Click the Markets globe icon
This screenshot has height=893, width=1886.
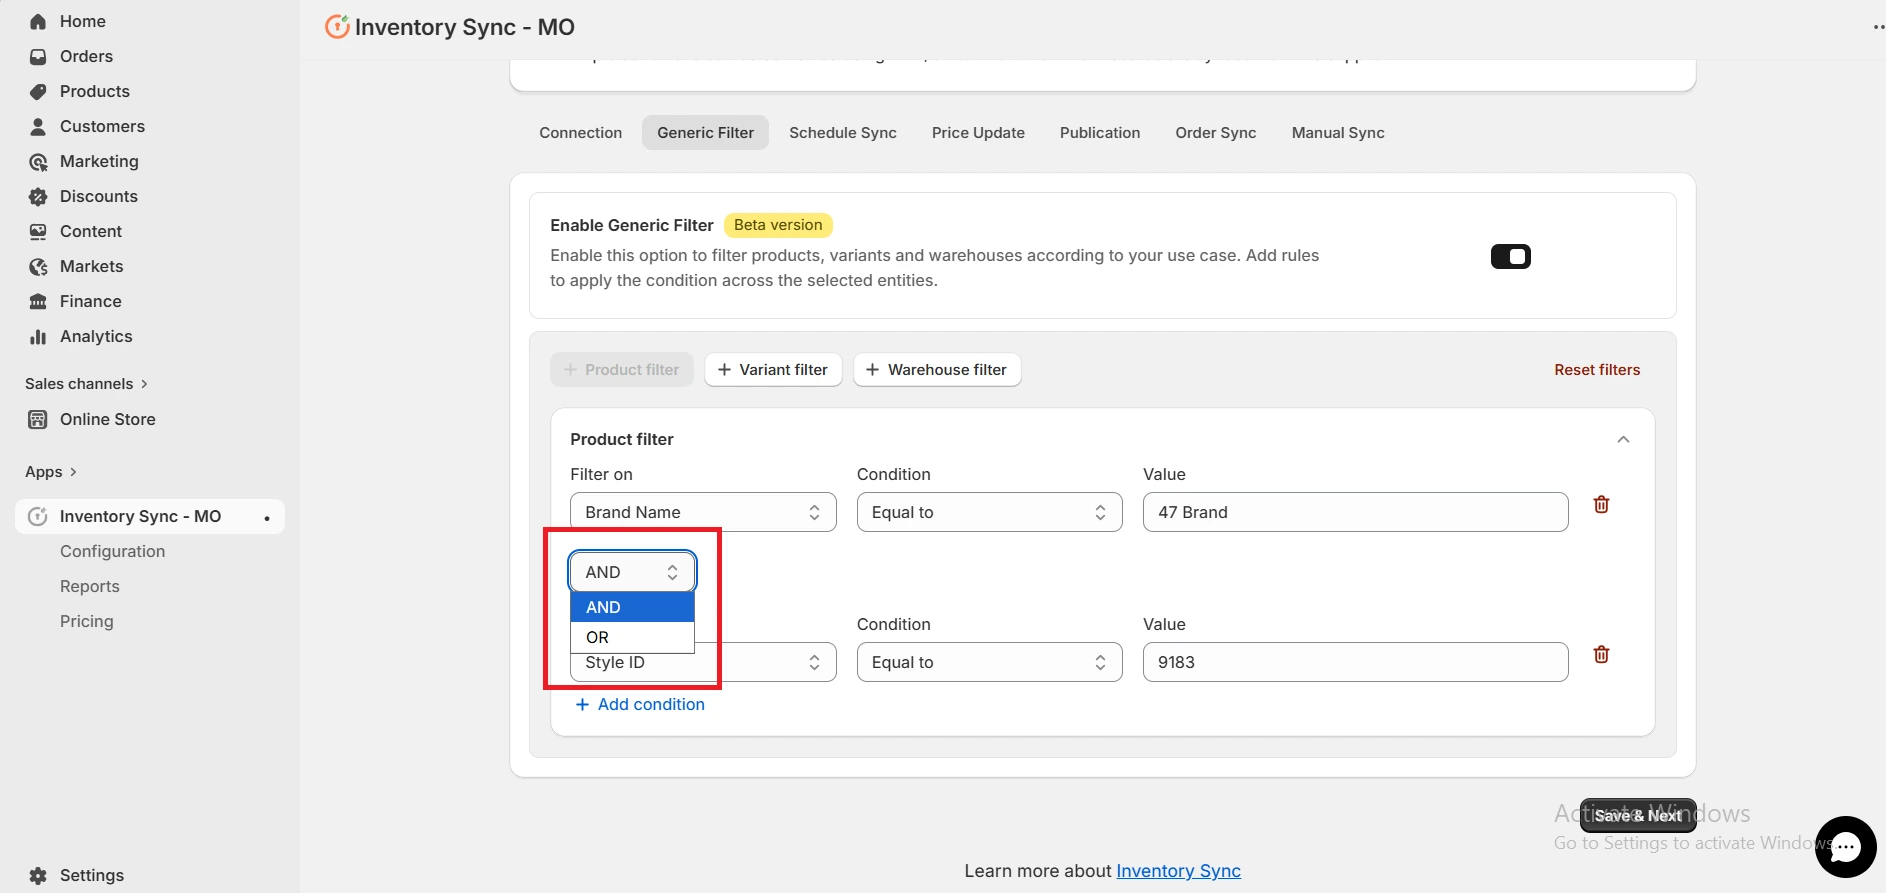pyautogui.click(x=38, y=267)
